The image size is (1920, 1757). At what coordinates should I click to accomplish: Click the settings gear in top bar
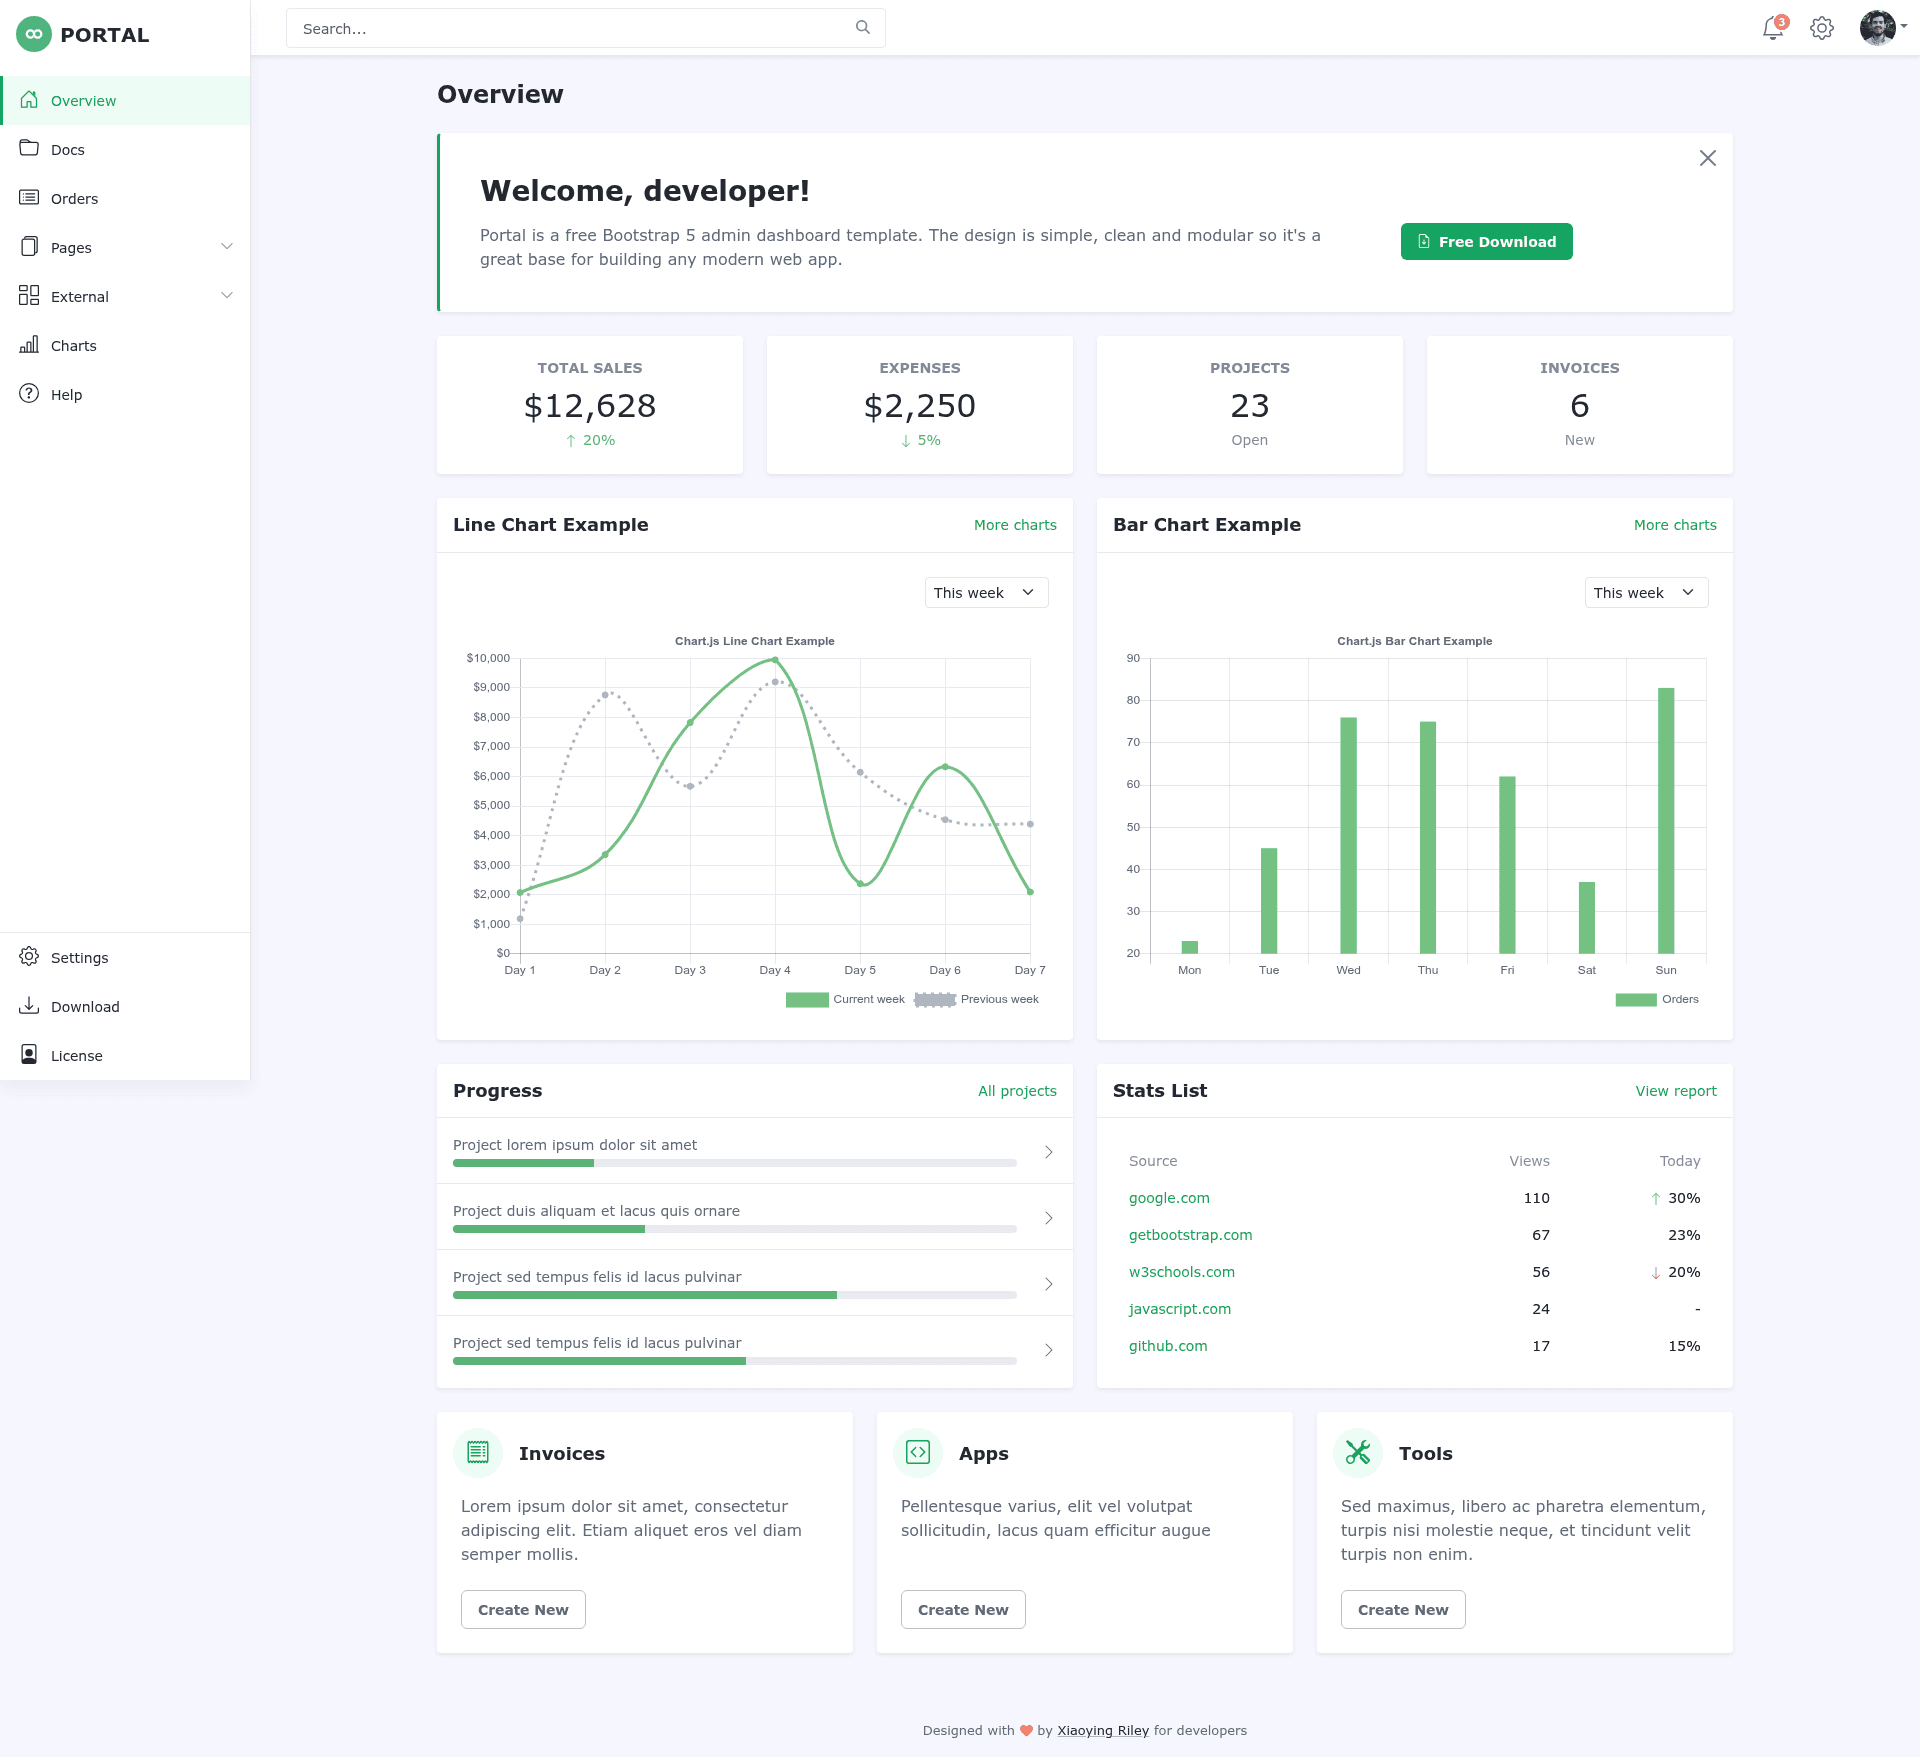[x=1822, y=28]
